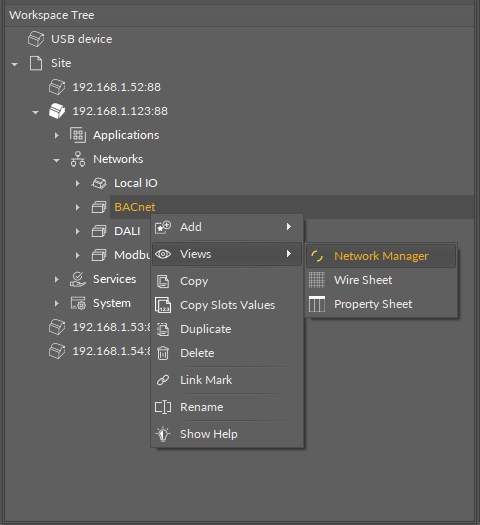Open the Network Manager view
The image size is (480, 525).
381,256
